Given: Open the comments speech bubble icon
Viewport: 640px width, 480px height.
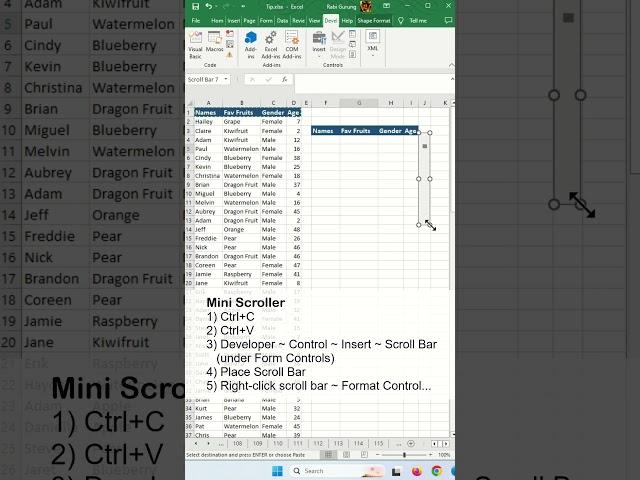Looking at the screenshot, I should (448, 20).
